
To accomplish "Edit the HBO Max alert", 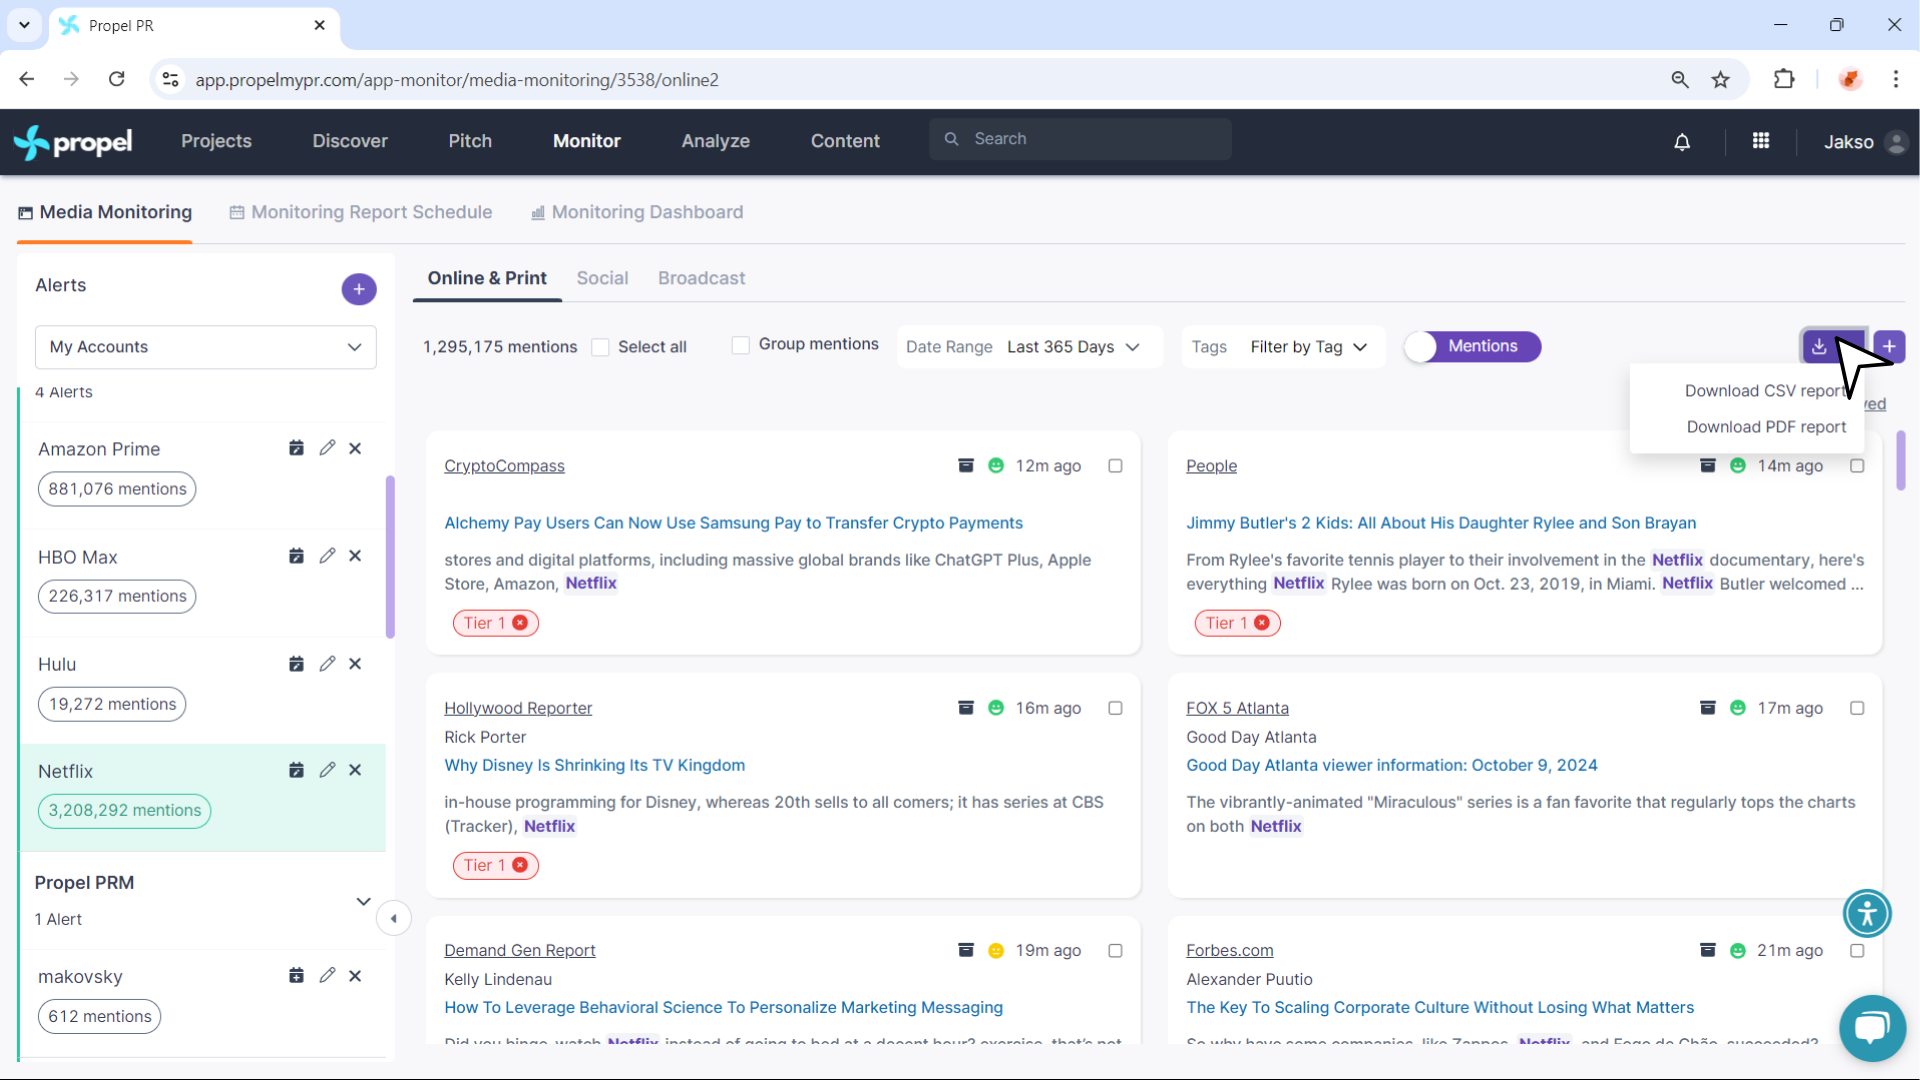I will (327, 556).
